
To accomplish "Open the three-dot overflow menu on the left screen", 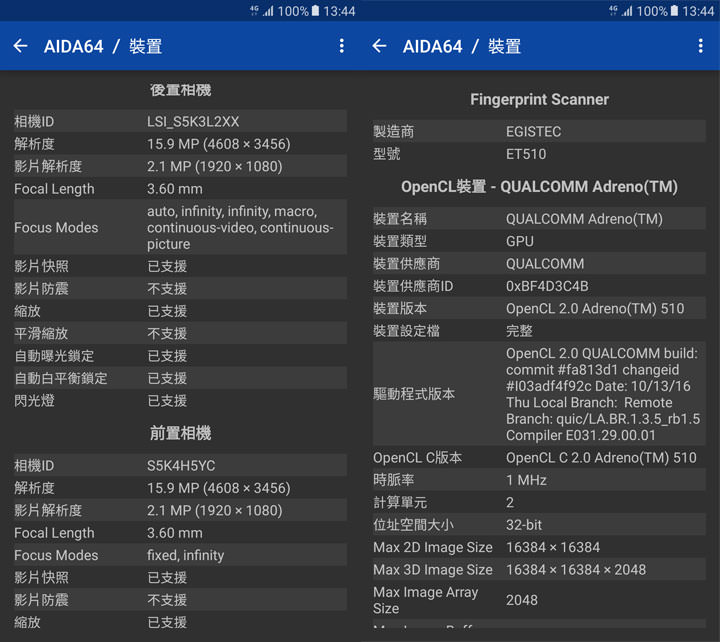I will (341, 46).
